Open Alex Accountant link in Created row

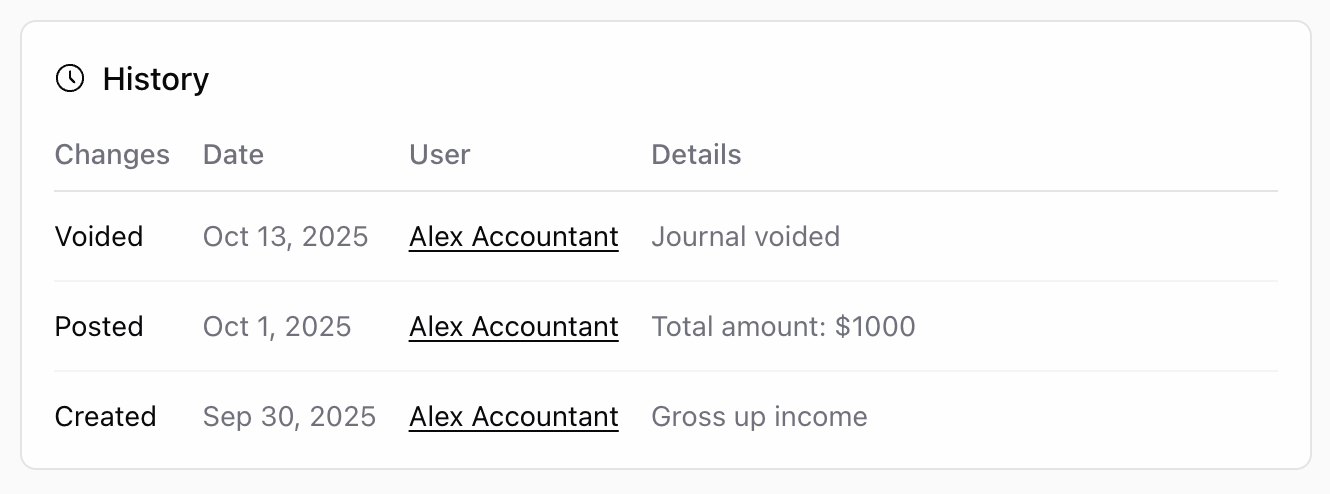[x=513, y=417]
